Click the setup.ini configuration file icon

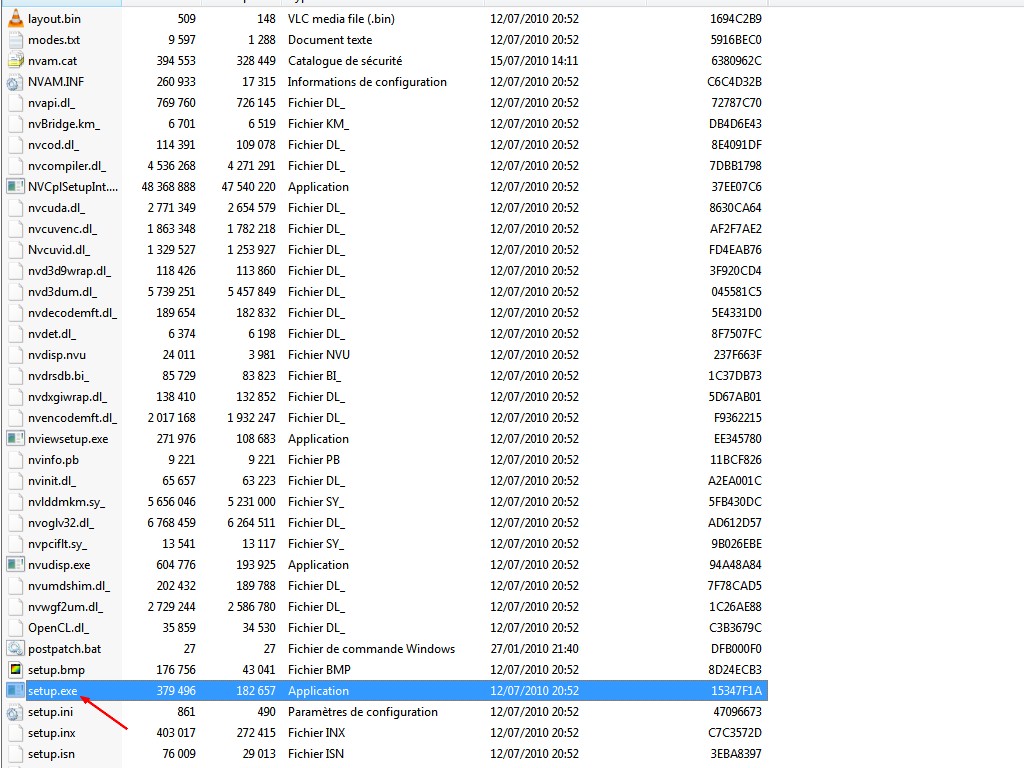click(15, 712)
